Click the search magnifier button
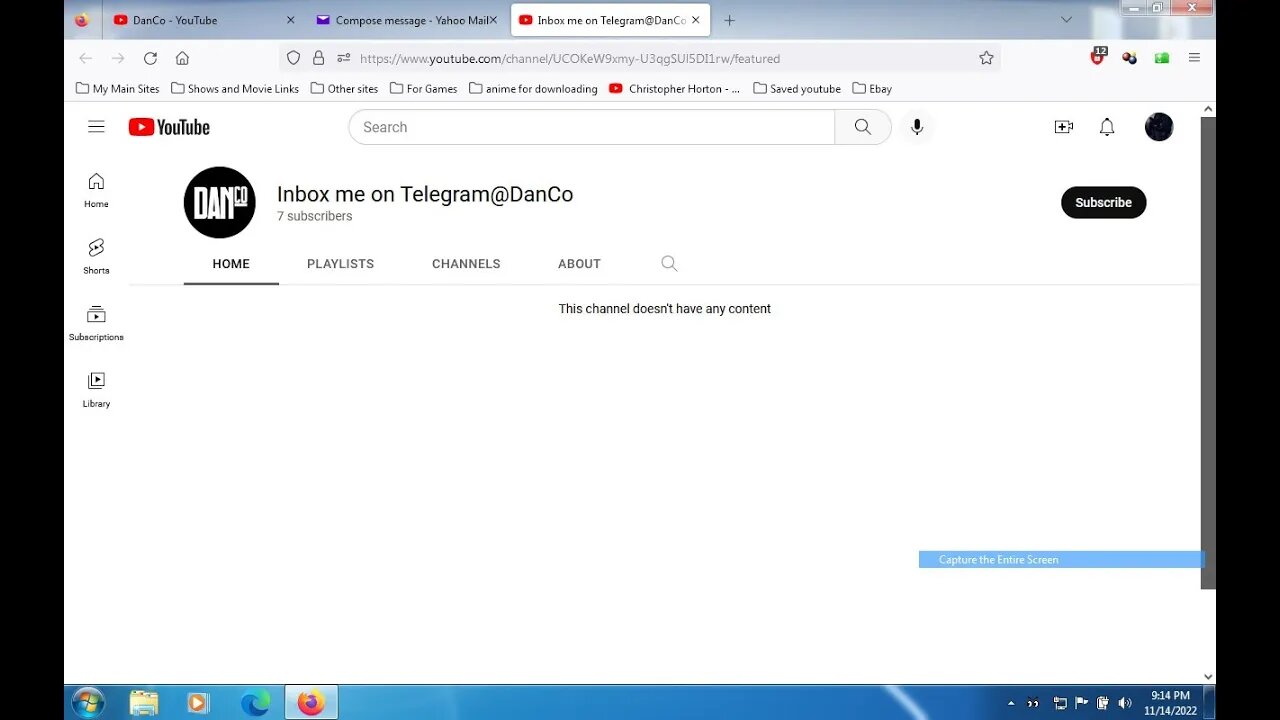The height and width of the screenshot is (720, 1280). click(863, 127)
